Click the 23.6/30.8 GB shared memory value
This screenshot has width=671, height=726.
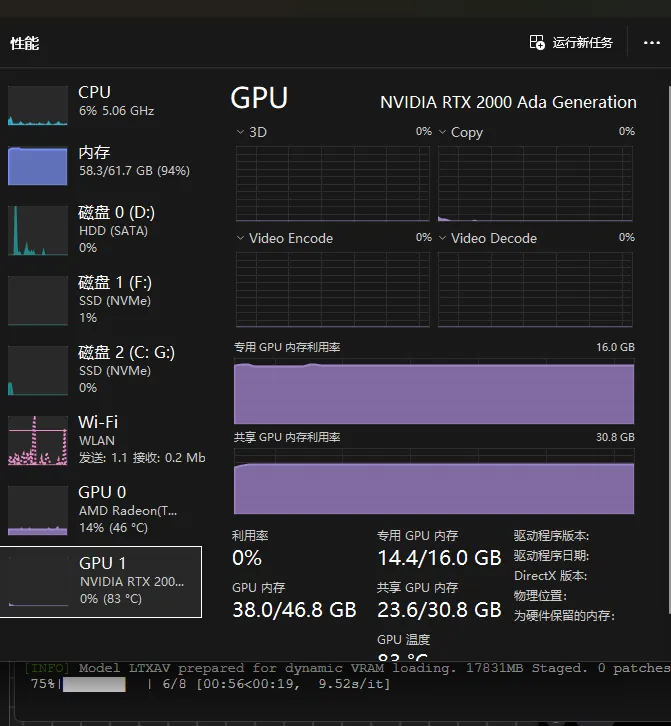[x=439, y=610]
